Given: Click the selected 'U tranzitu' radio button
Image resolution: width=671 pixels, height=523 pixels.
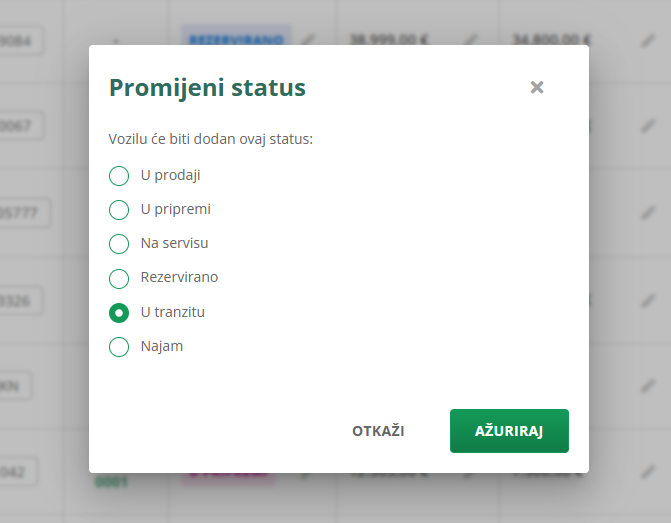Looking at the screenshot, I should coord(119,313).
